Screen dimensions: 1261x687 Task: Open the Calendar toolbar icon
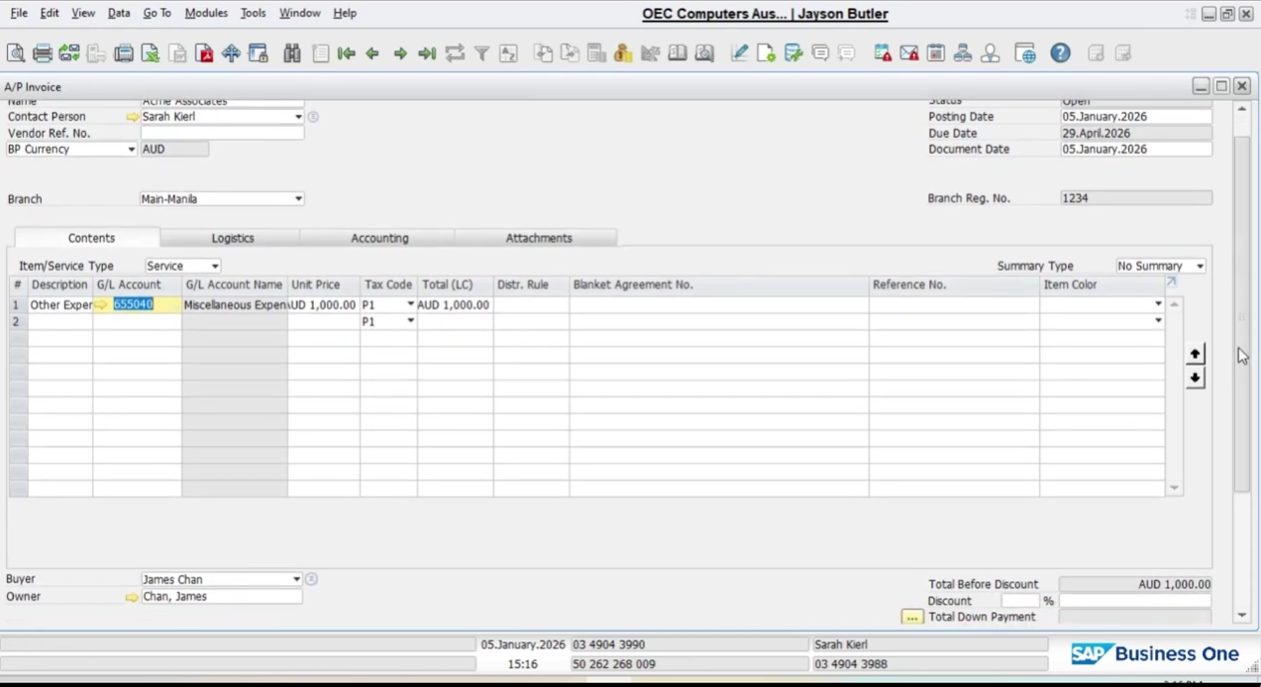[x=936, y=53]
